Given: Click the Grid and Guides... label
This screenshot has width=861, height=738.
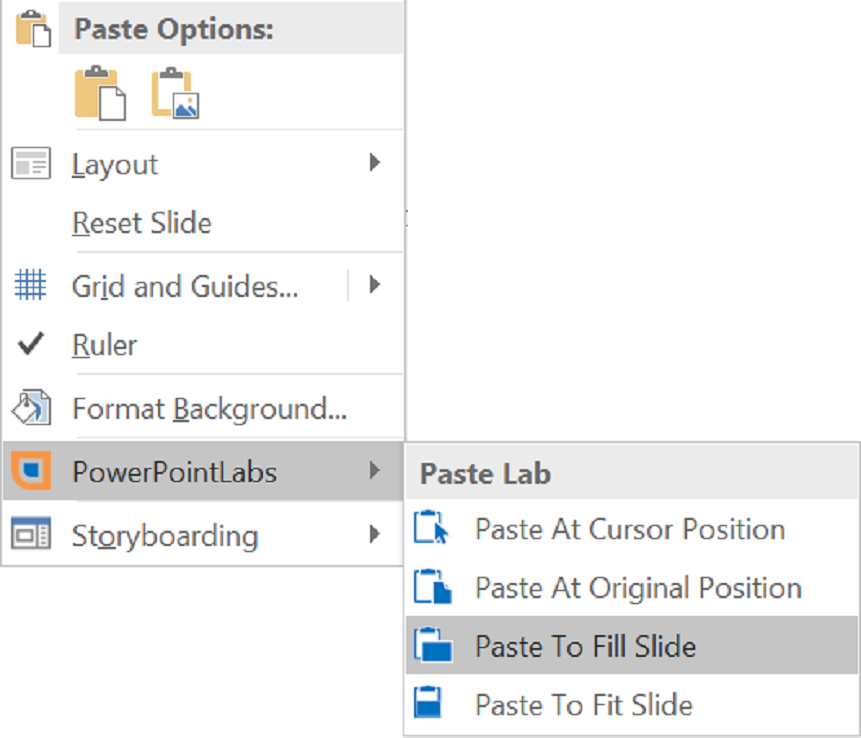Looking at the screenshot, I should pos(185,288).
